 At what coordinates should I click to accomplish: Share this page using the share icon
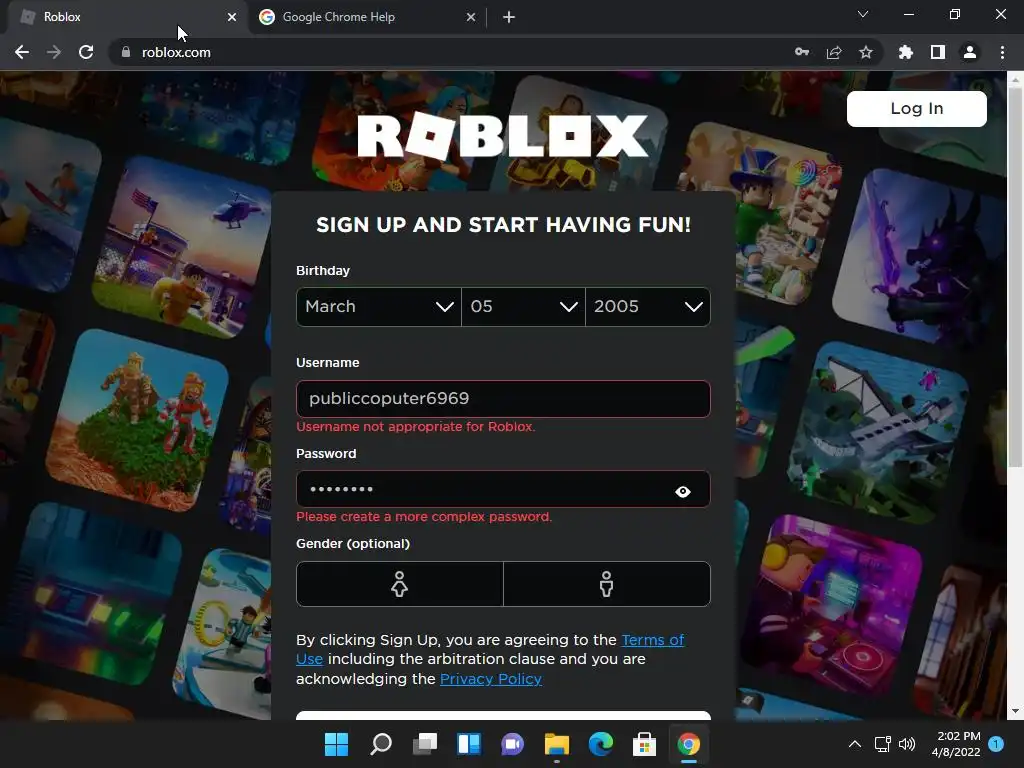(x=834, y=52)
